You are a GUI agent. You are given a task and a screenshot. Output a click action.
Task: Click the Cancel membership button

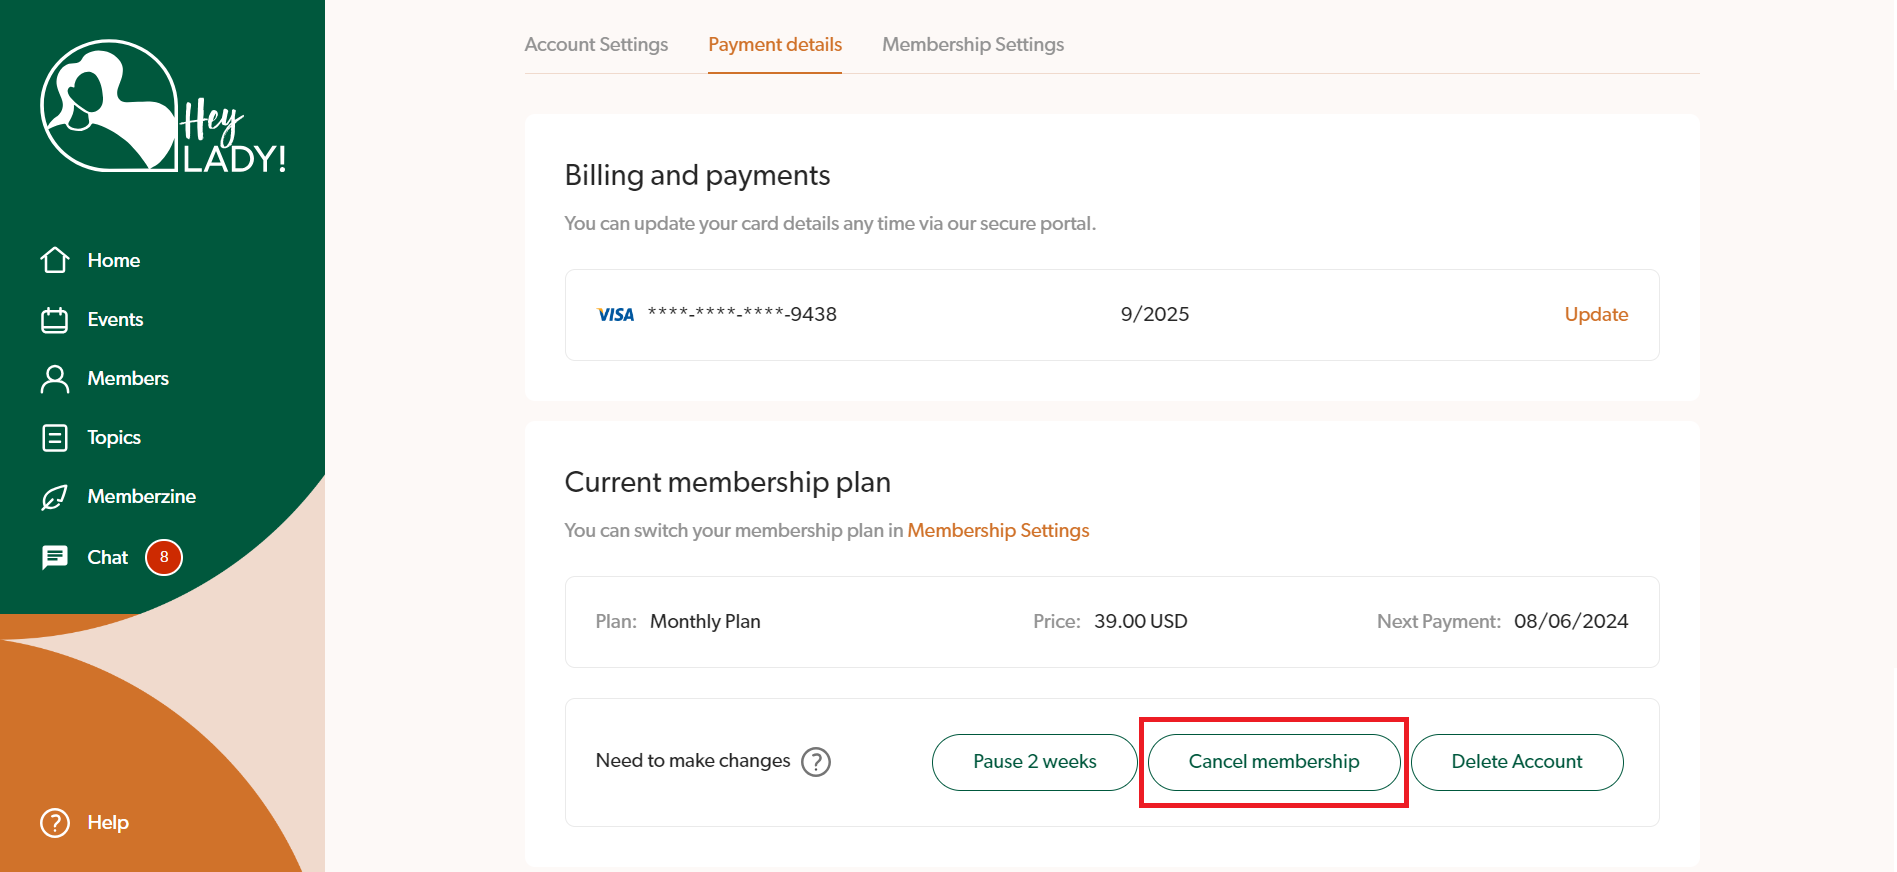point(1273,762)
